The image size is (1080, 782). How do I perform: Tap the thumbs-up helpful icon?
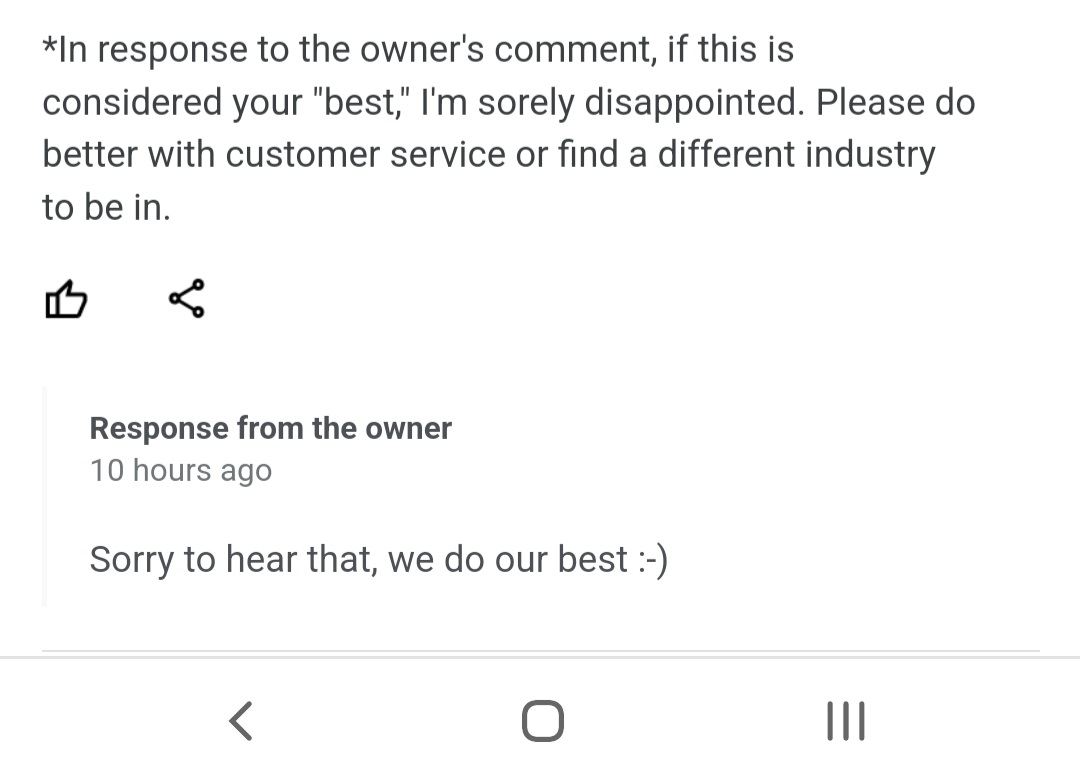coord(65,299)
